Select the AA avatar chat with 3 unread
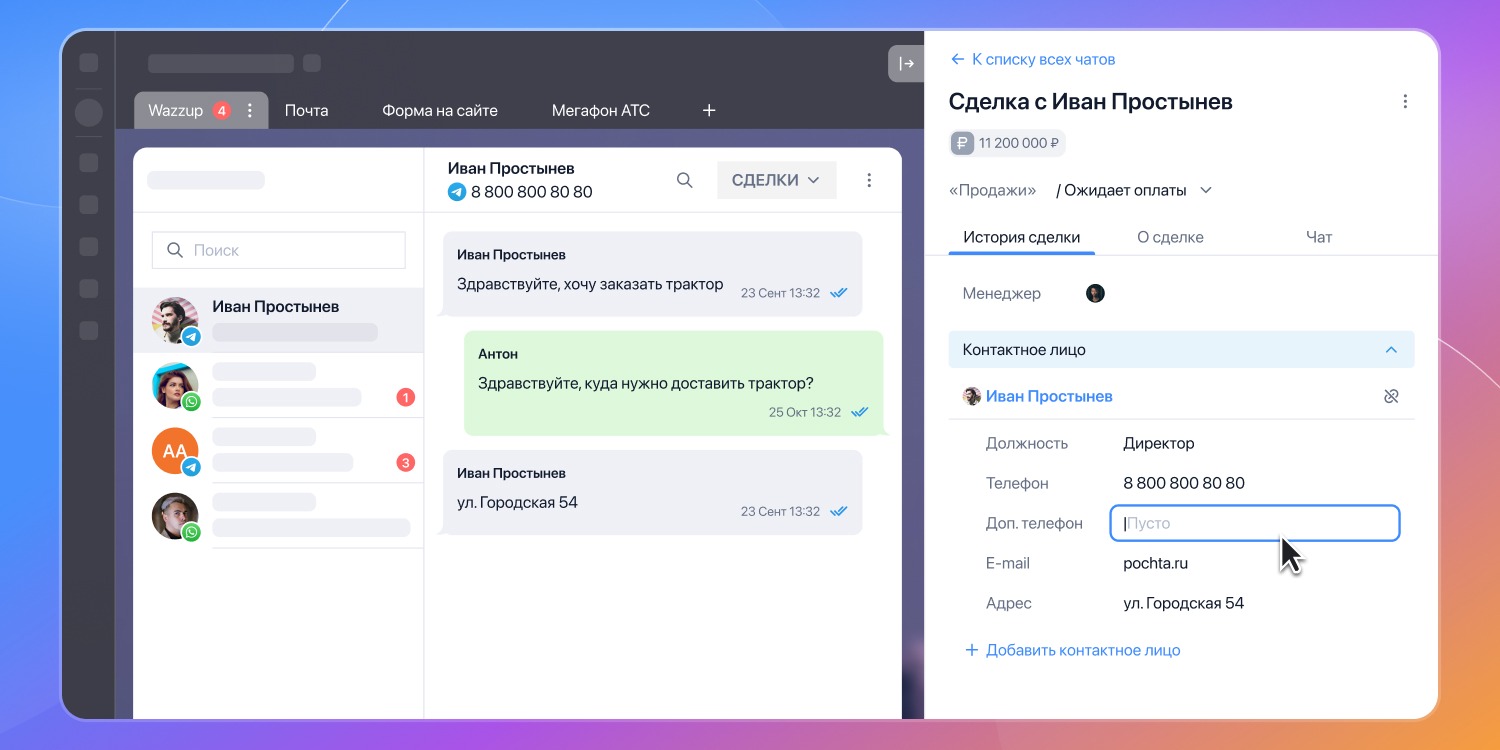1500x750 pixels. [x=278, y=451]
